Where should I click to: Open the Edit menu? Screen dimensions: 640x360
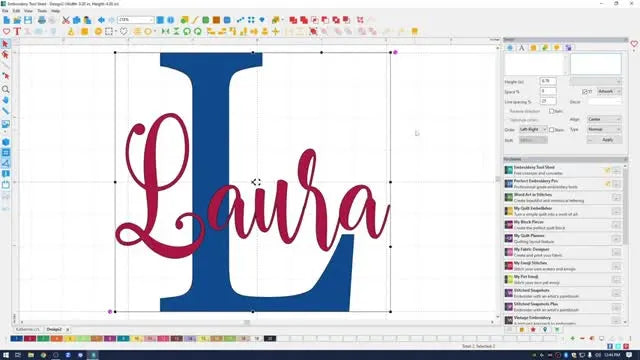16,11
